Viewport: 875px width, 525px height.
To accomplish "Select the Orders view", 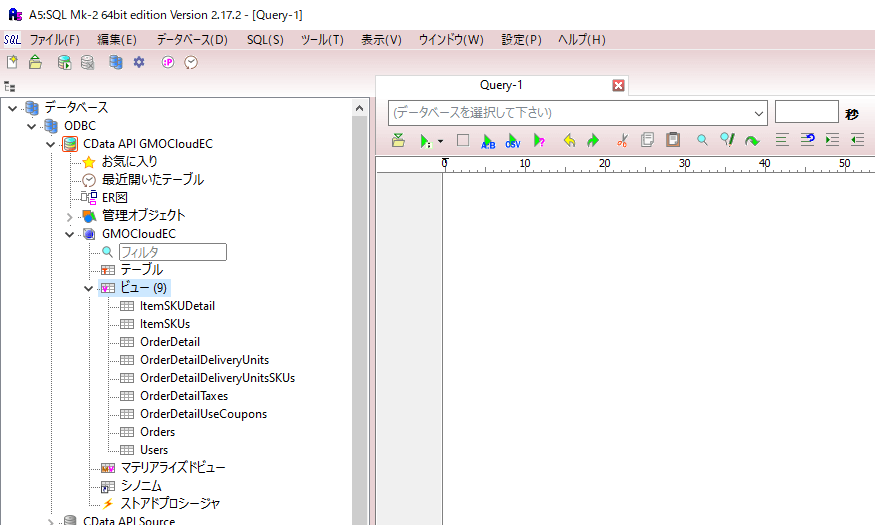I will pos(157,432).
